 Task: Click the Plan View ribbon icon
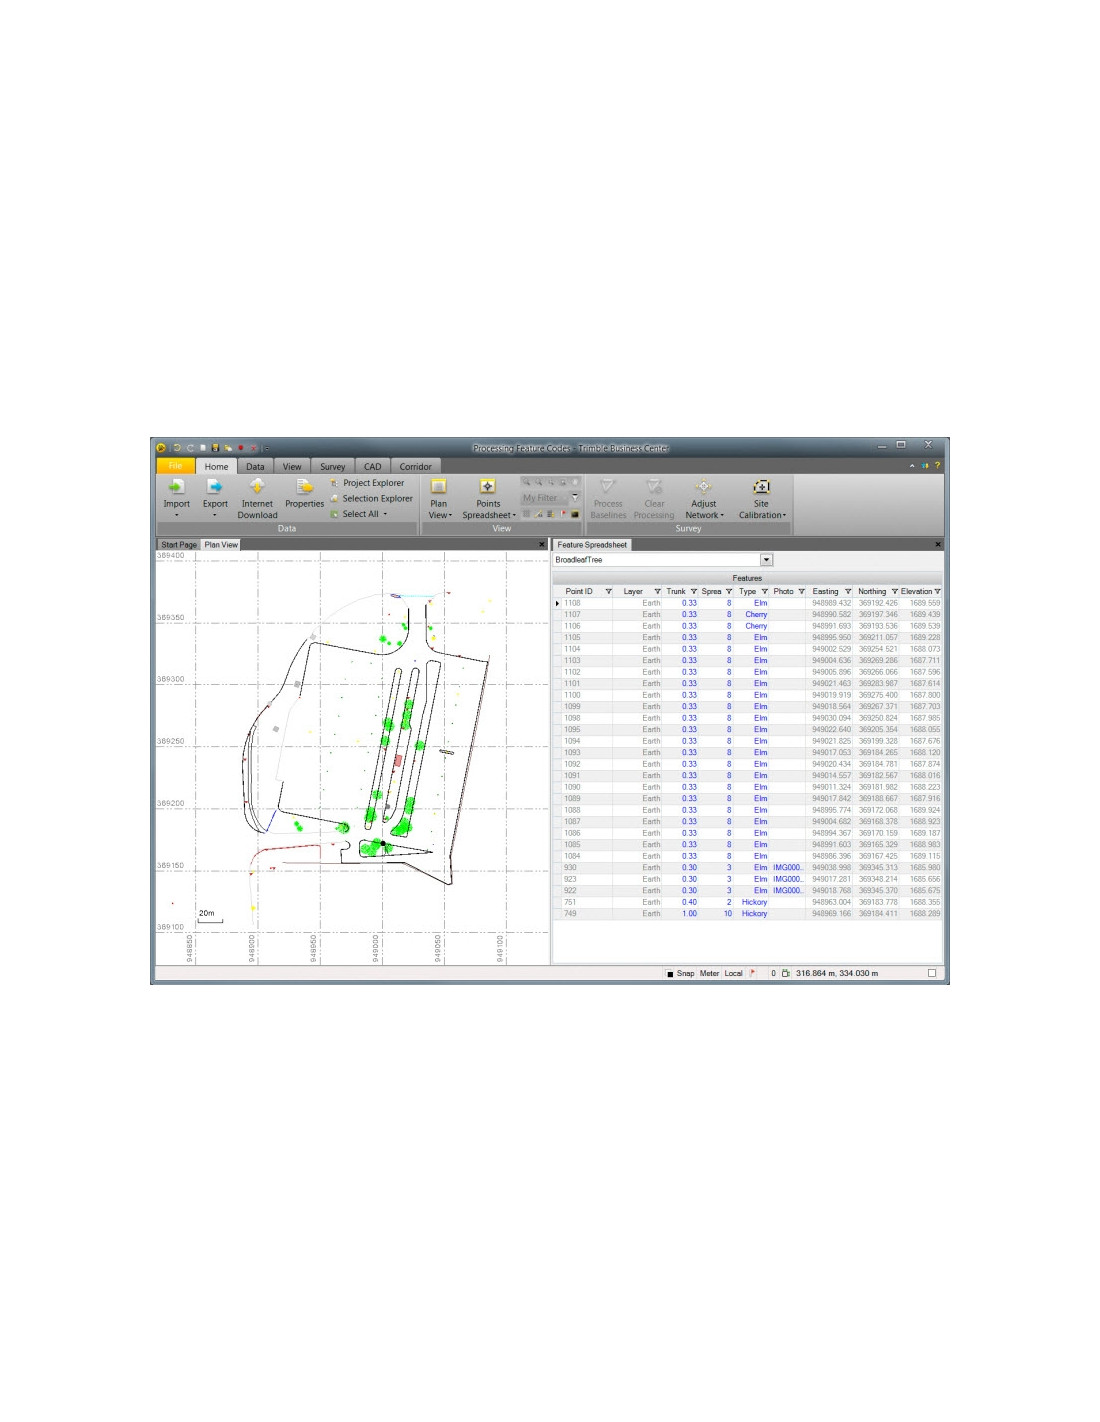point(438,486)
